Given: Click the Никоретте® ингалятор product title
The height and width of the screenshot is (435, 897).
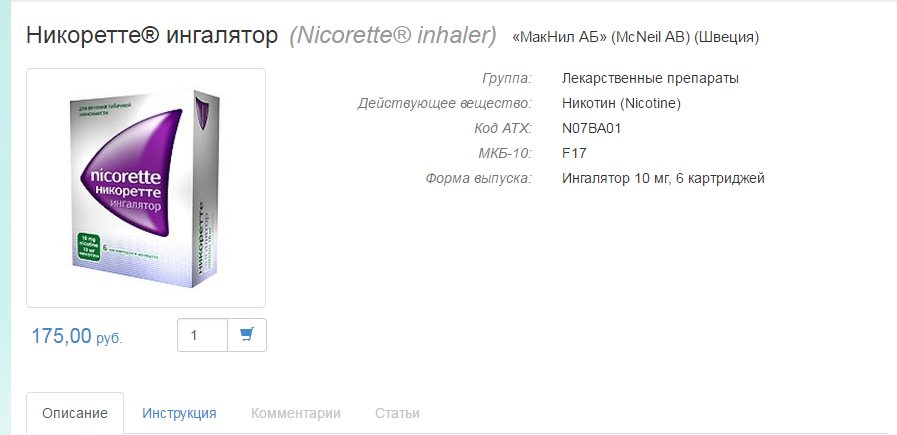Looking at the screenshot, I should 152,36.
